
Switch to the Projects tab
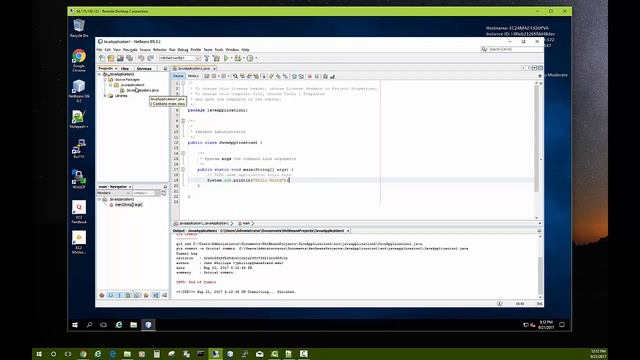[x=107, y=69]
